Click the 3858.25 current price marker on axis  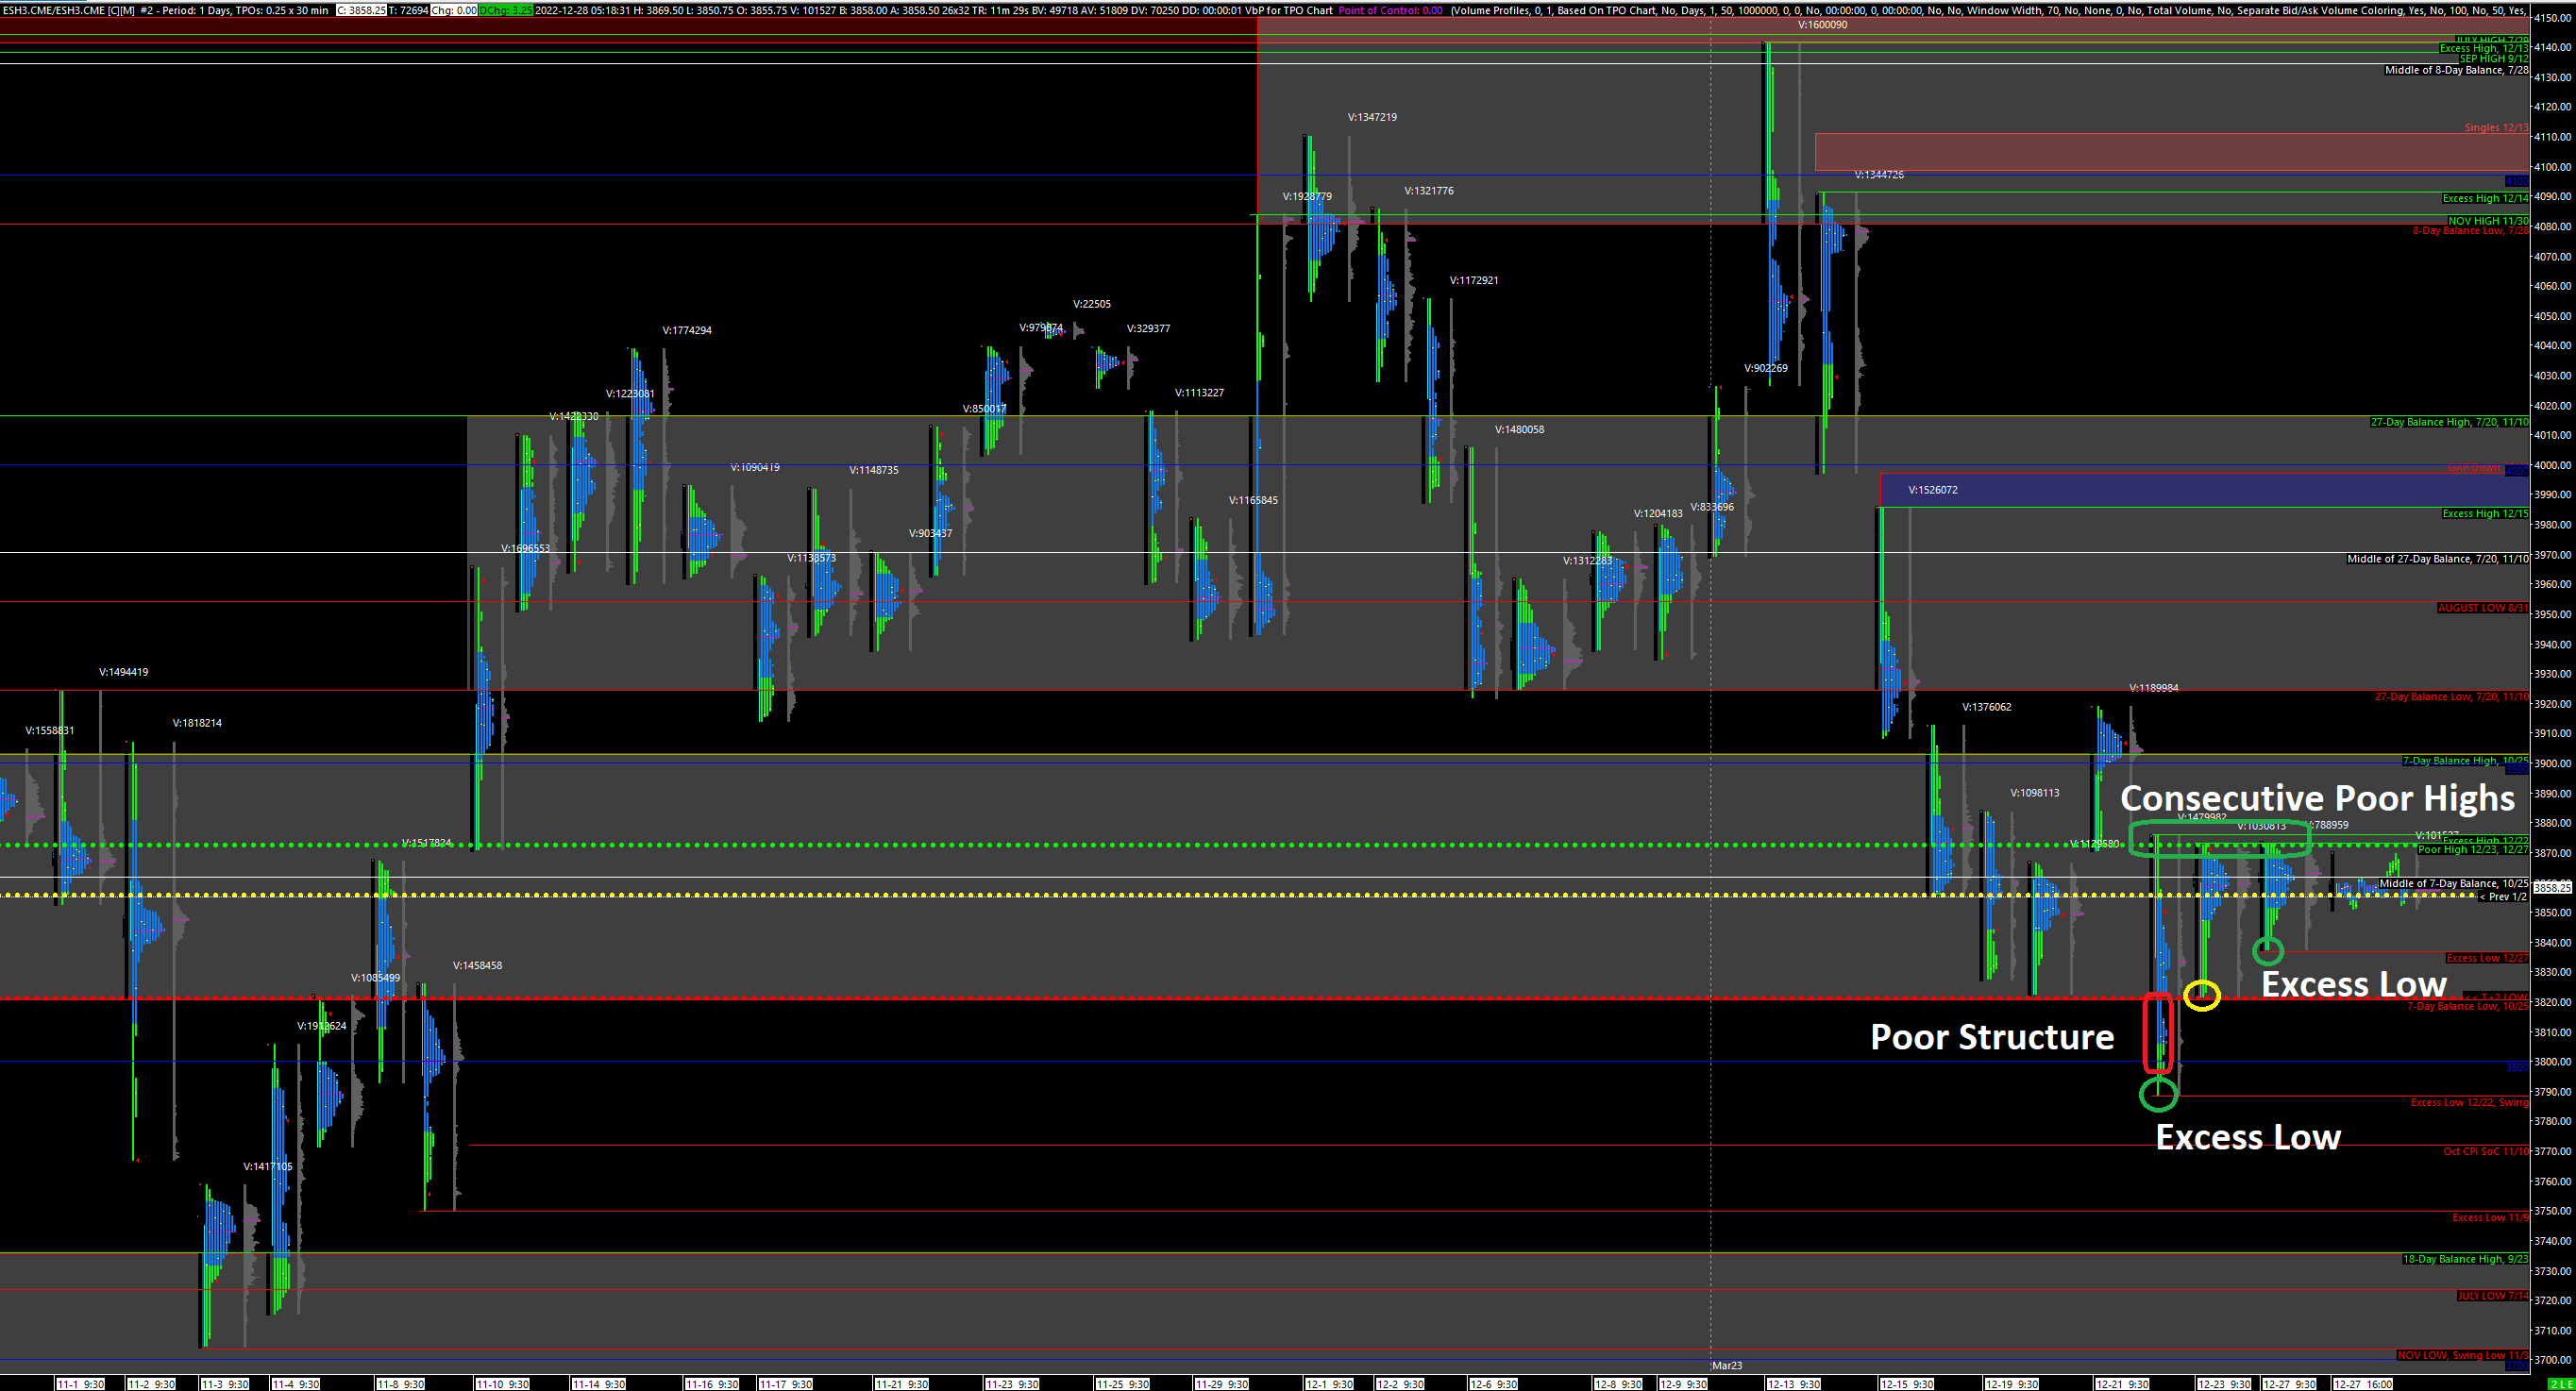coord(2552,887)
